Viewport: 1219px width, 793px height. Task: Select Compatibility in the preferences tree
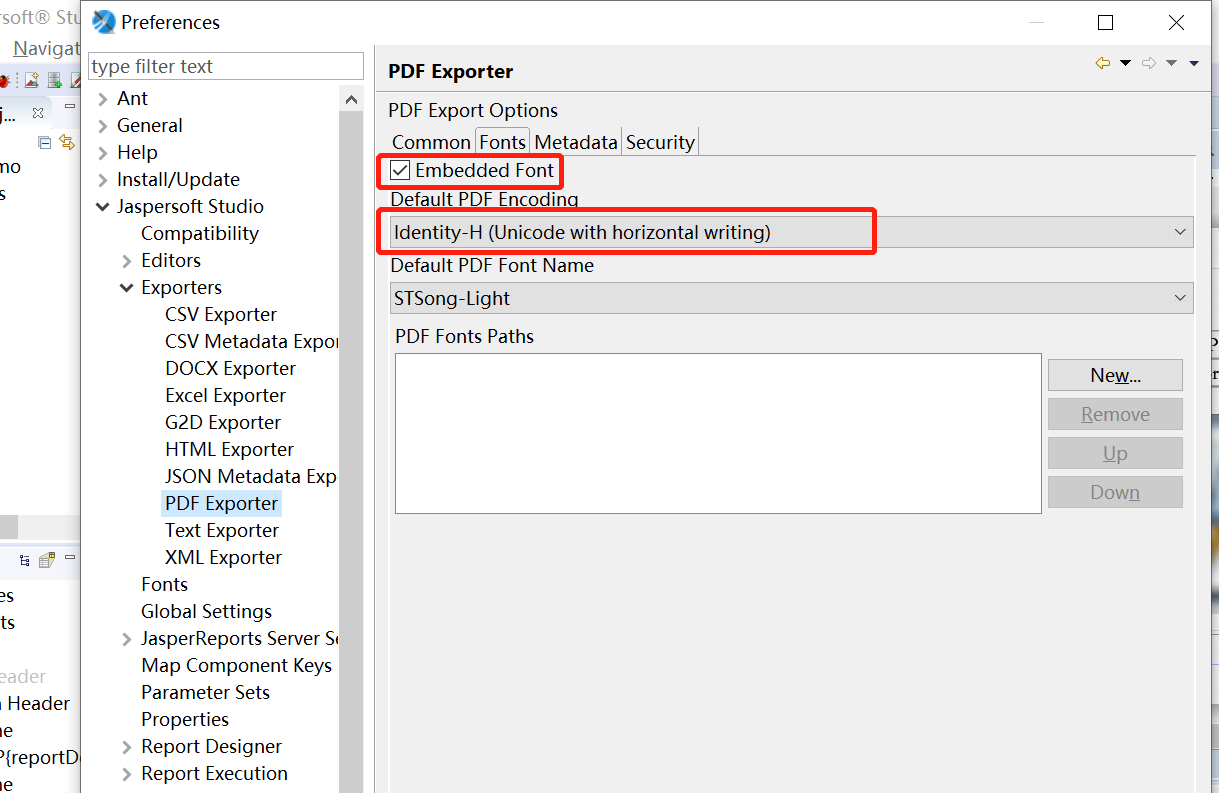pos(199,234)
